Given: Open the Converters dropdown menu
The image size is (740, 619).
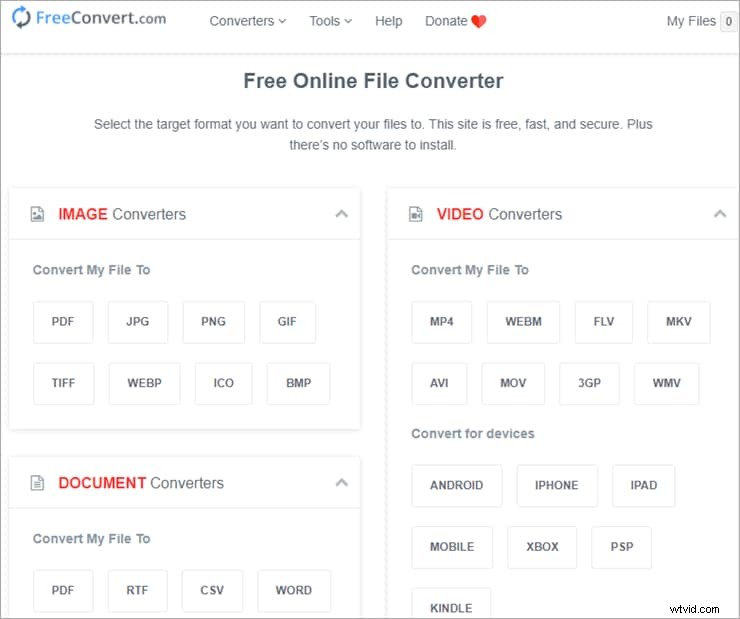Looking at the screenshot, I should pyautogui.click(x=248, y=21).
